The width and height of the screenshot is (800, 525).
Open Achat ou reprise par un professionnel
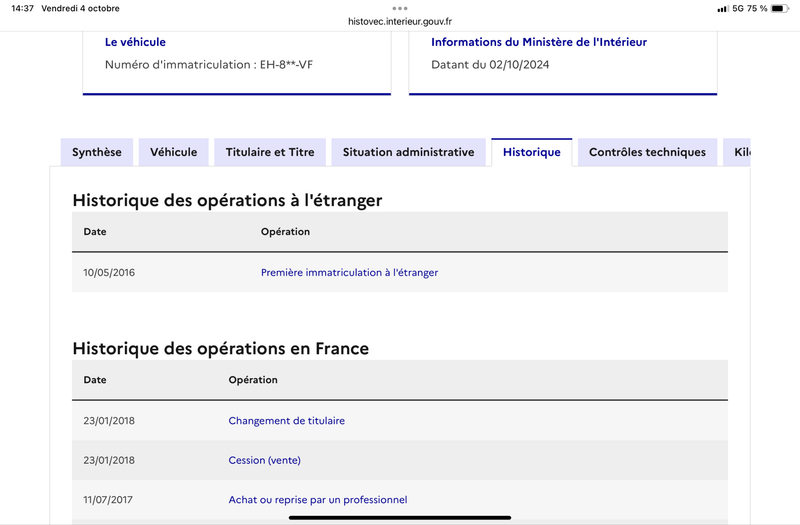(318, 499)
